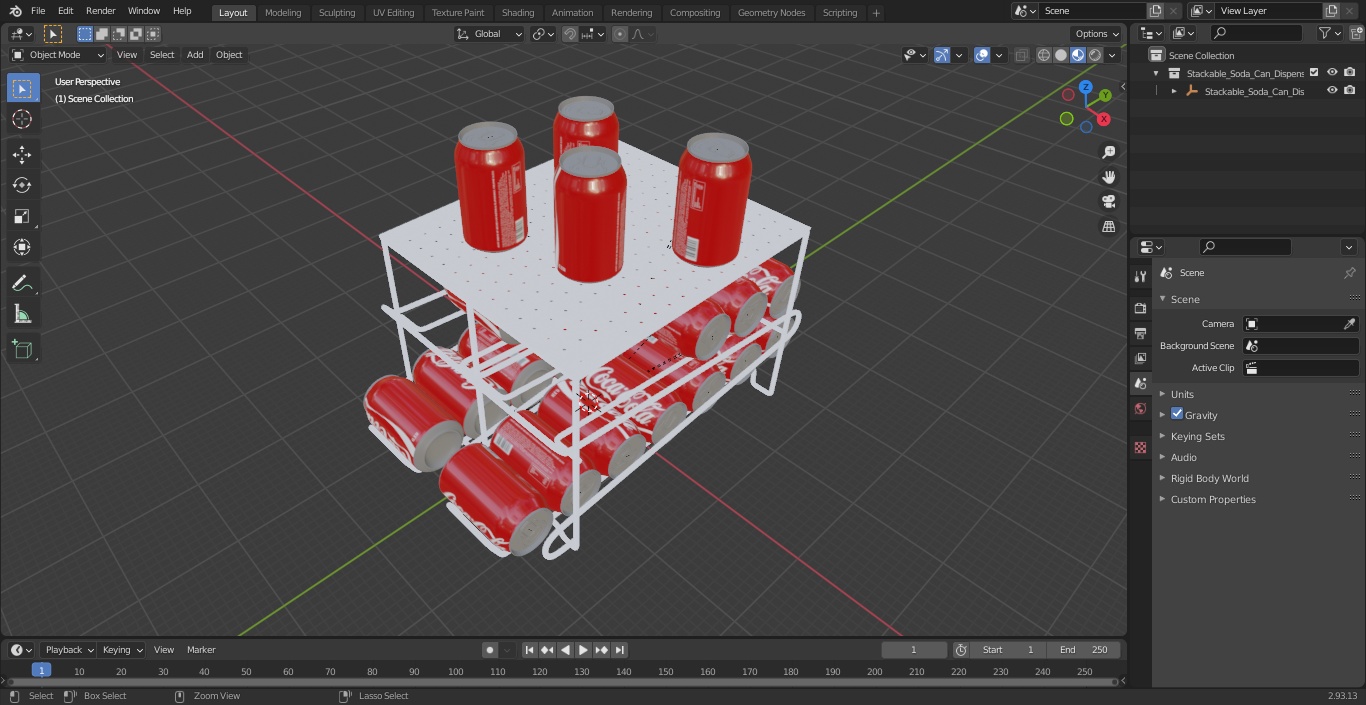Screen dimensions: 1366x705
Task: Select the Cursor tool in viewport toolbar
Action: point(22,119)
